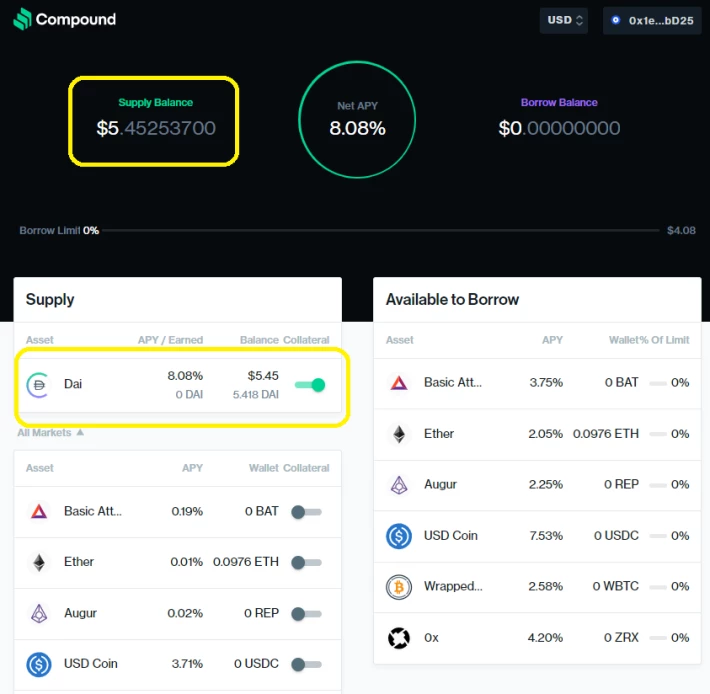Click the Basic Att... icon in Supply markets
The height and width of the screenshot is (694, 710).
[39, 511]
